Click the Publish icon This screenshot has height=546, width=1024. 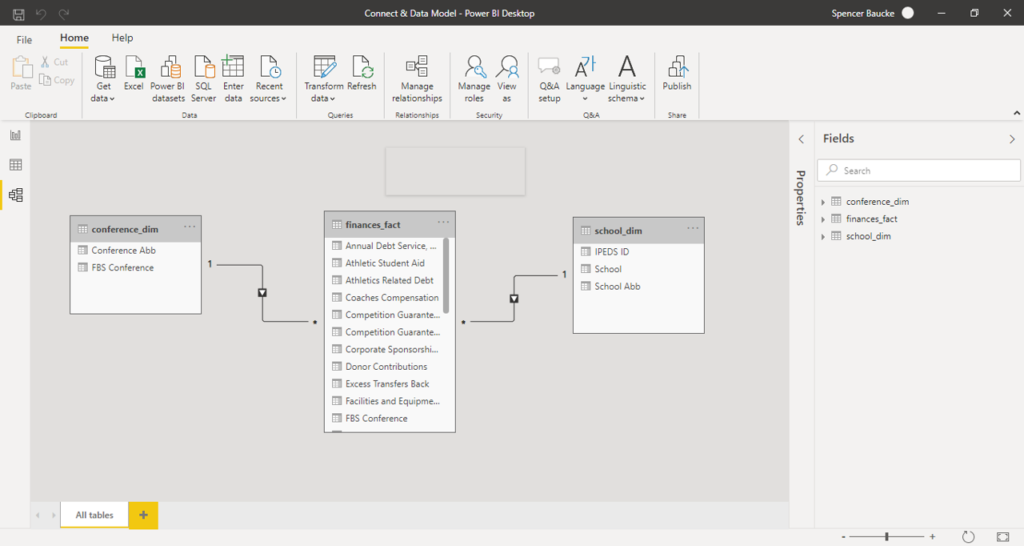[x=677, y=69]
